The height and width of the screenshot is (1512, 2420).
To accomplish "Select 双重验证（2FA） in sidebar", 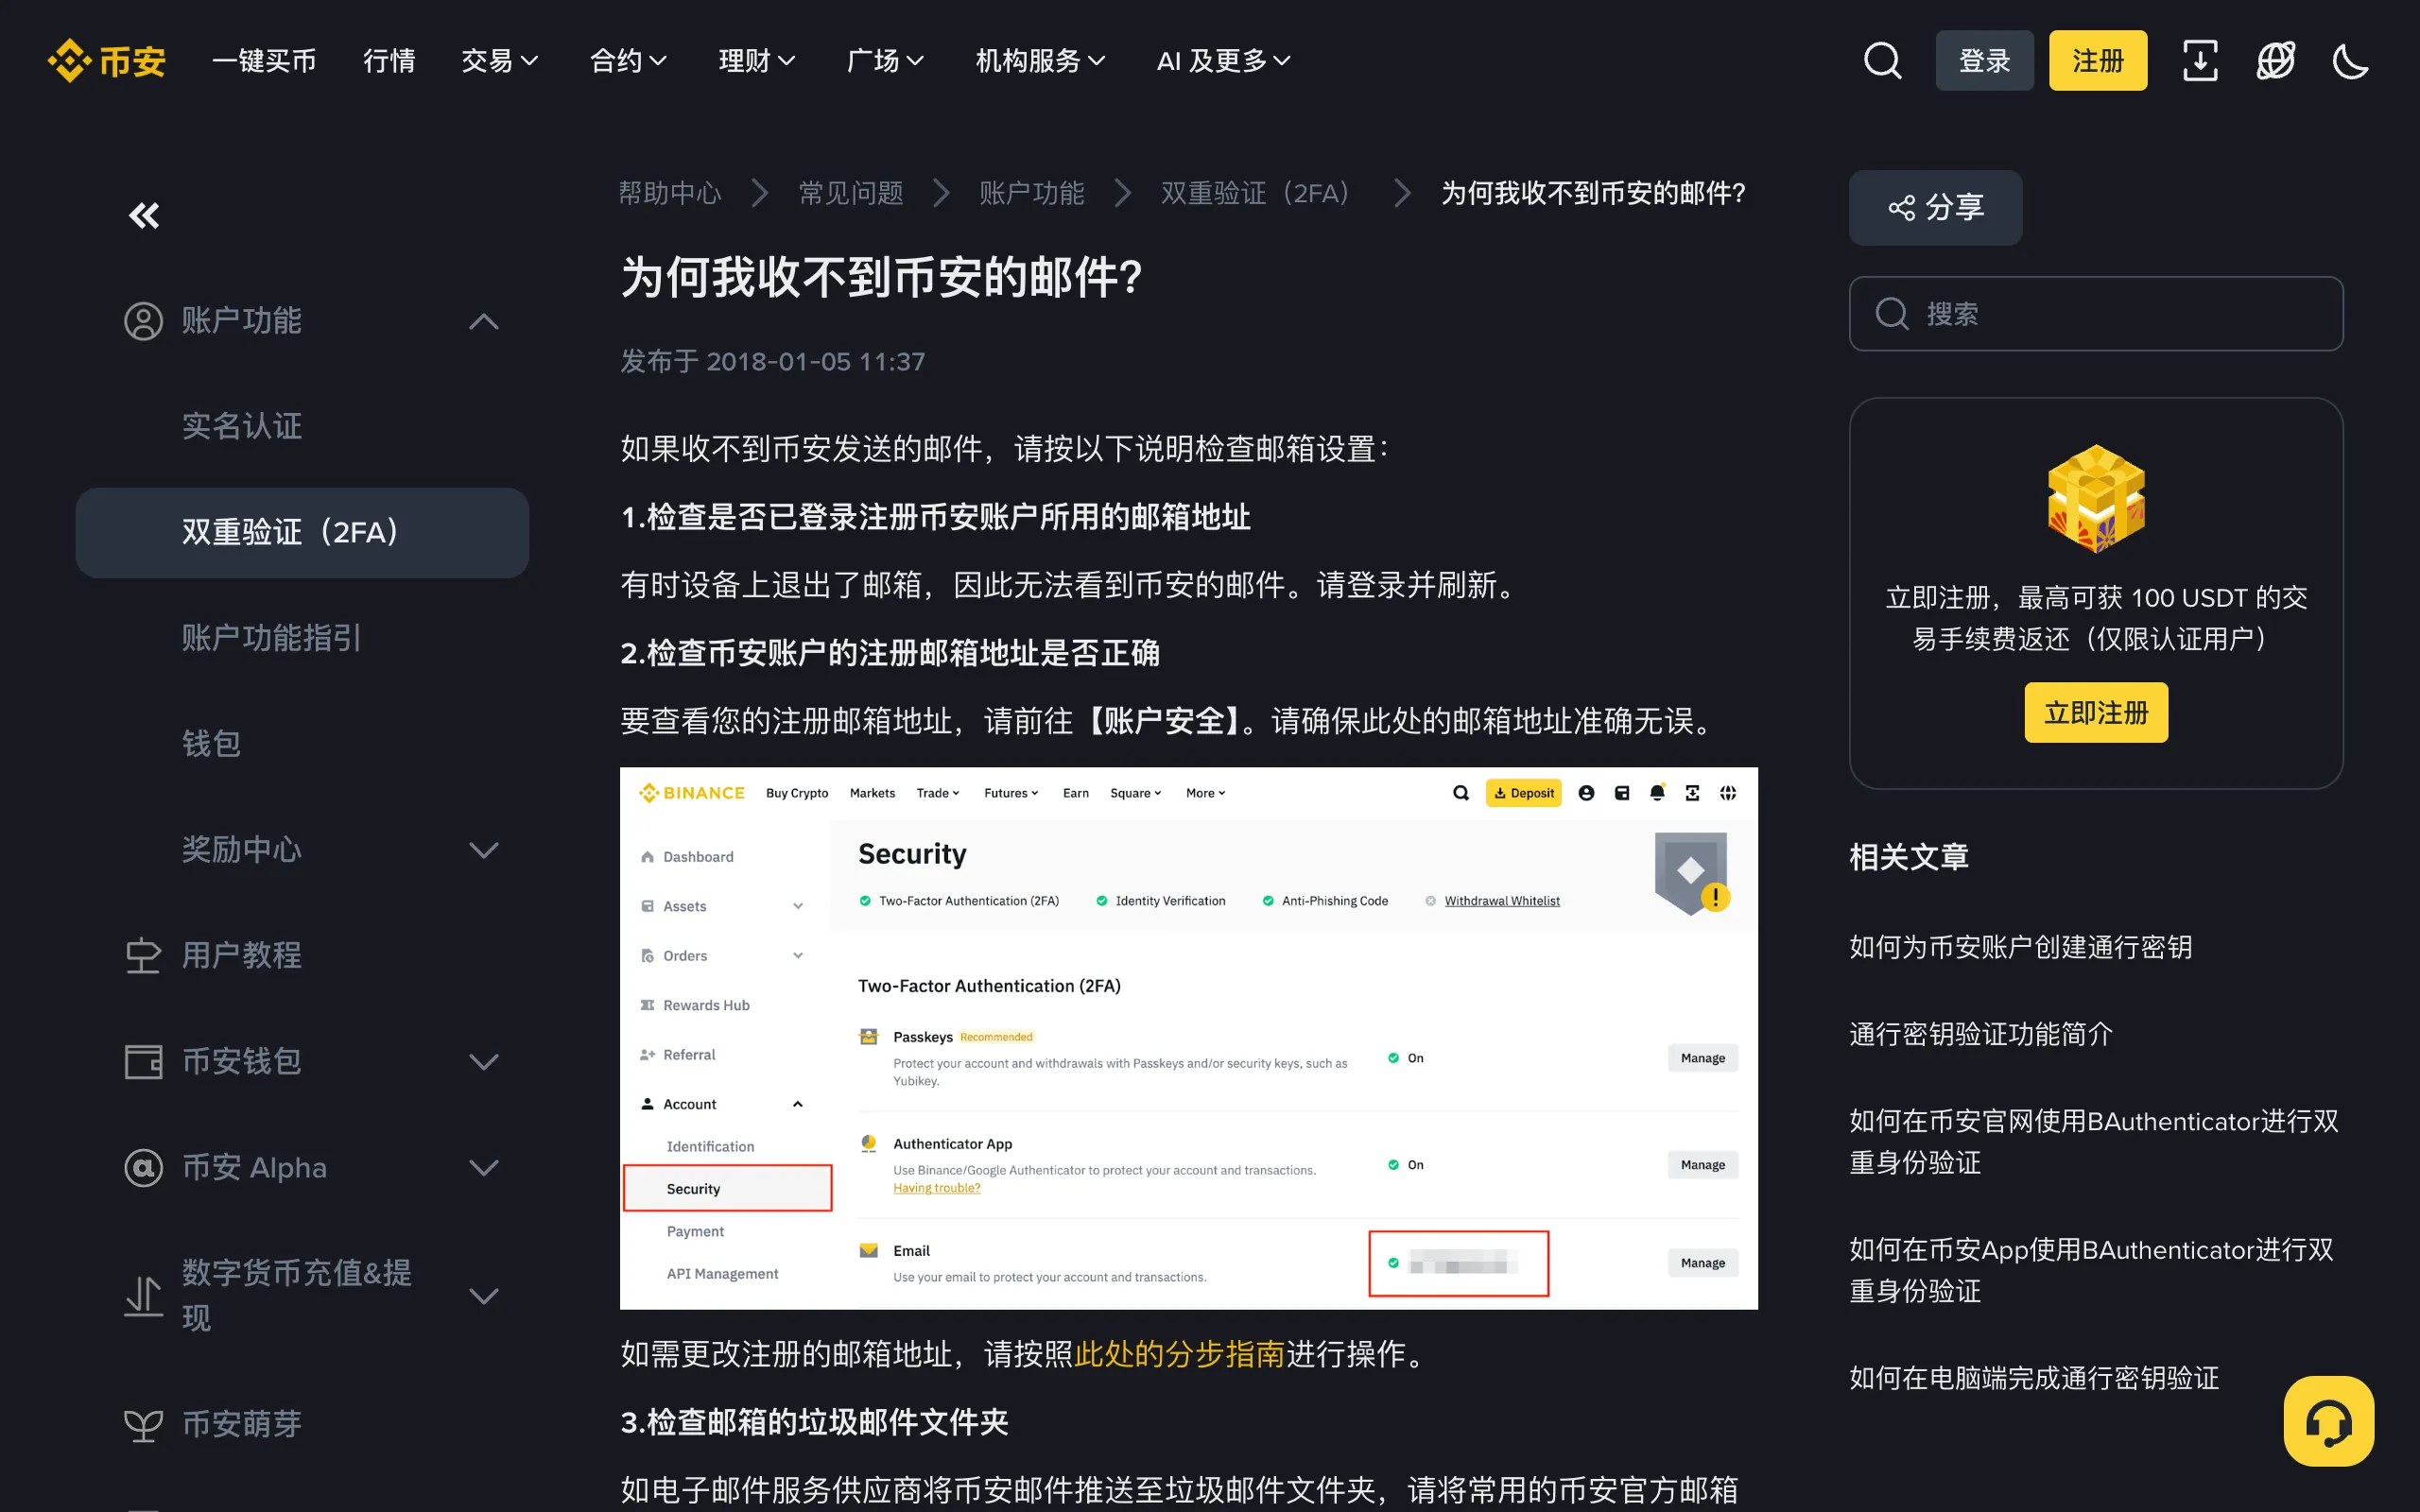I will [x=302, y=532].
